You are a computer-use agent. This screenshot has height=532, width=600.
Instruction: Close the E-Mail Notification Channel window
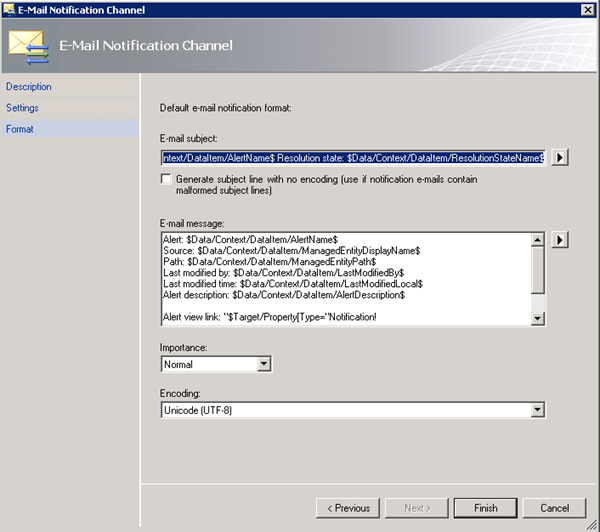(x=587, y=10)
